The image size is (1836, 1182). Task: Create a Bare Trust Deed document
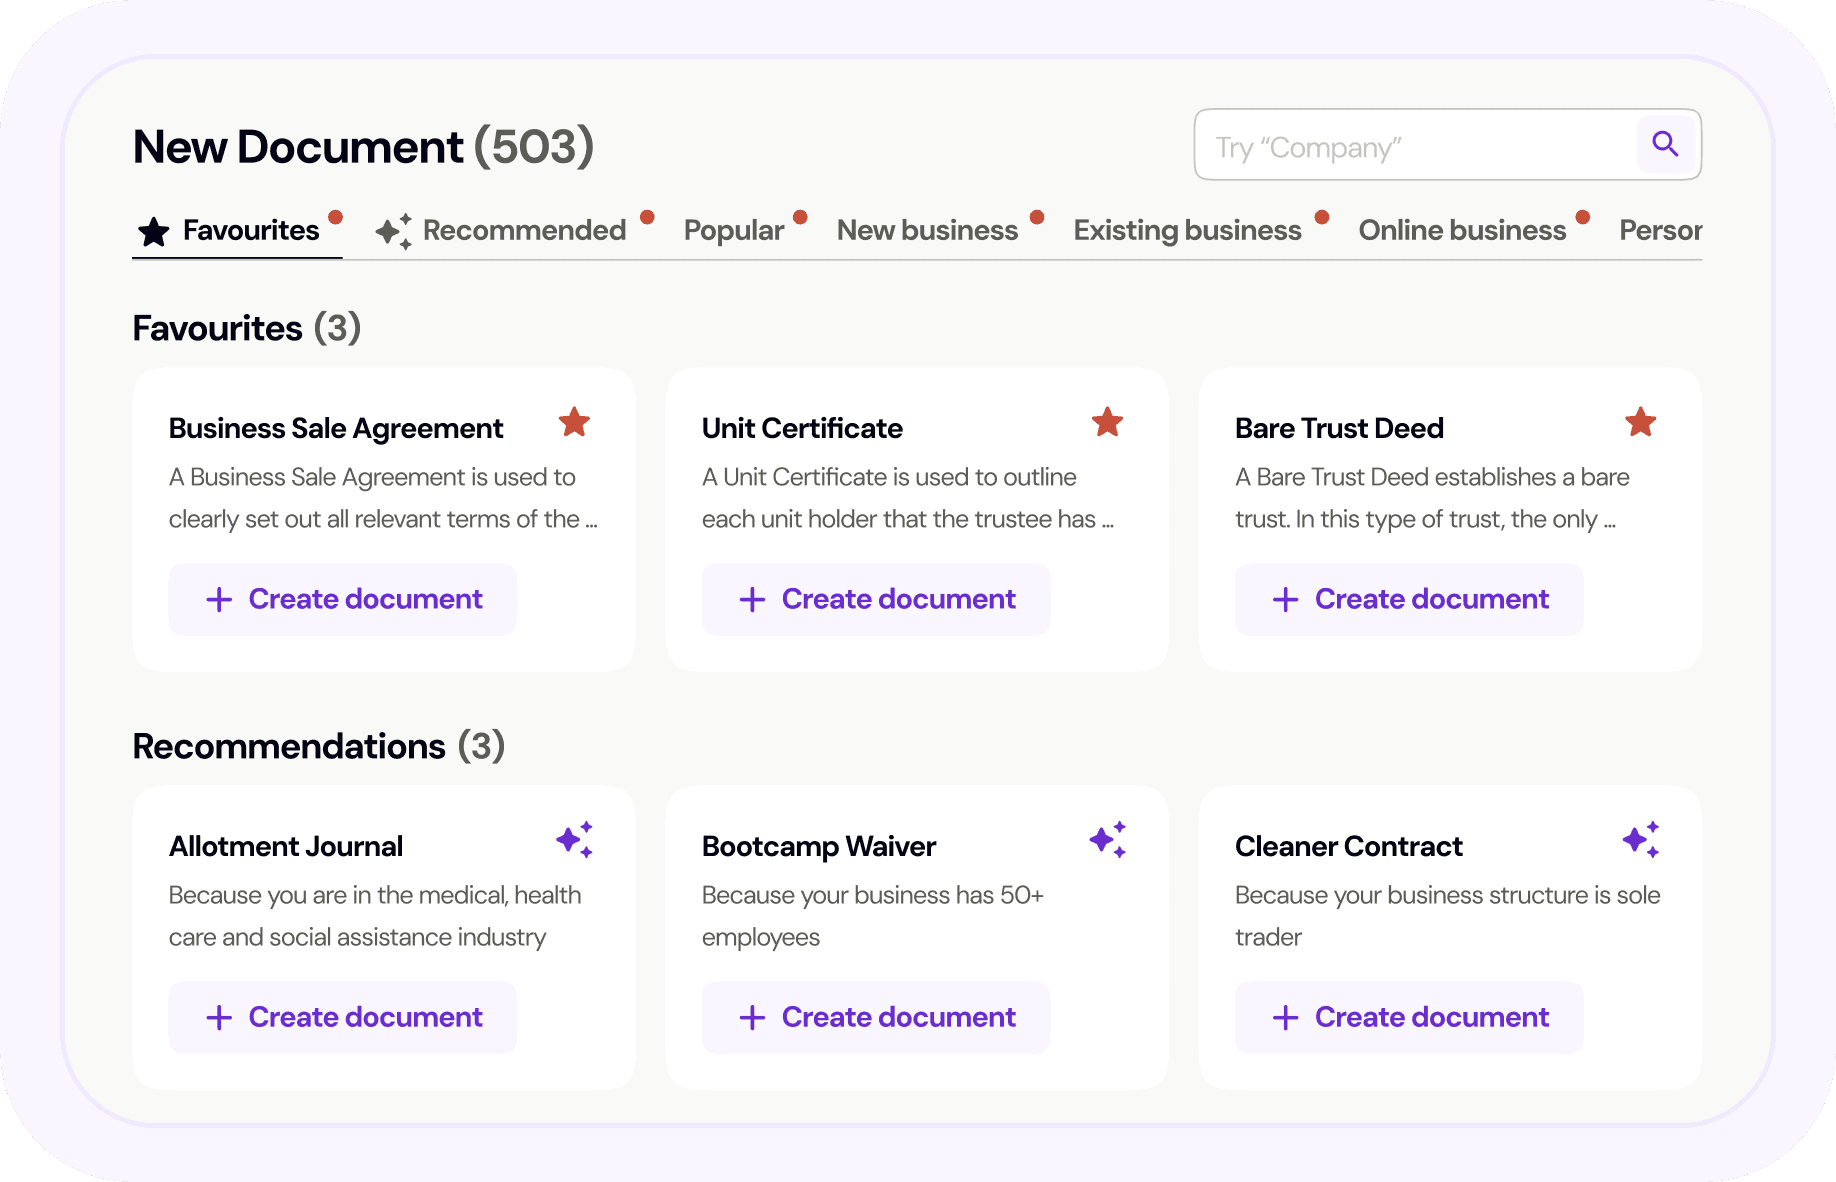pyautogui.click(x=1409, y=599)
